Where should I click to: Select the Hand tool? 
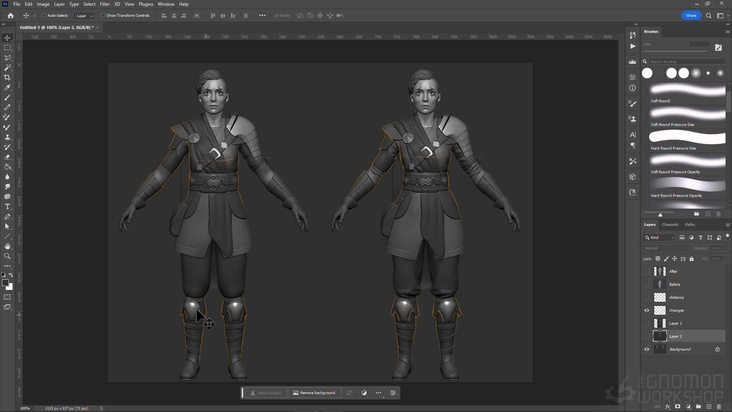click(7, 246)
